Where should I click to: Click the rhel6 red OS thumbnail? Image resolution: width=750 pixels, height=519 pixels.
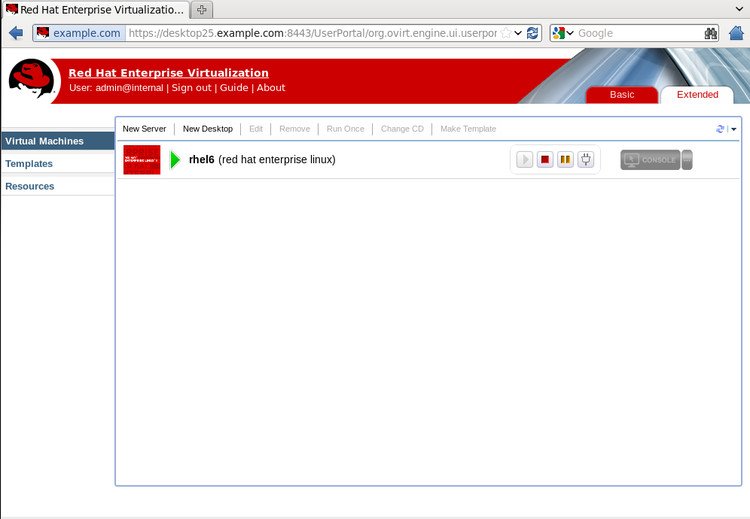tap(142, 160)
